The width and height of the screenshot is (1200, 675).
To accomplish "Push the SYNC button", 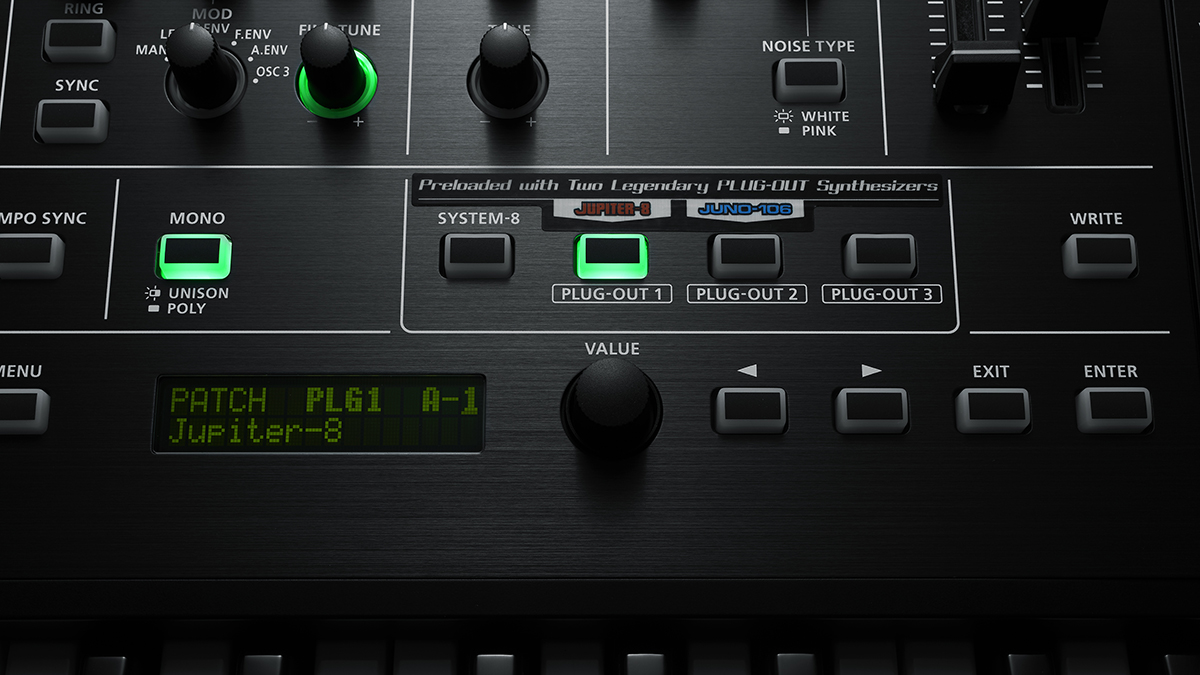I will (71, 120).
